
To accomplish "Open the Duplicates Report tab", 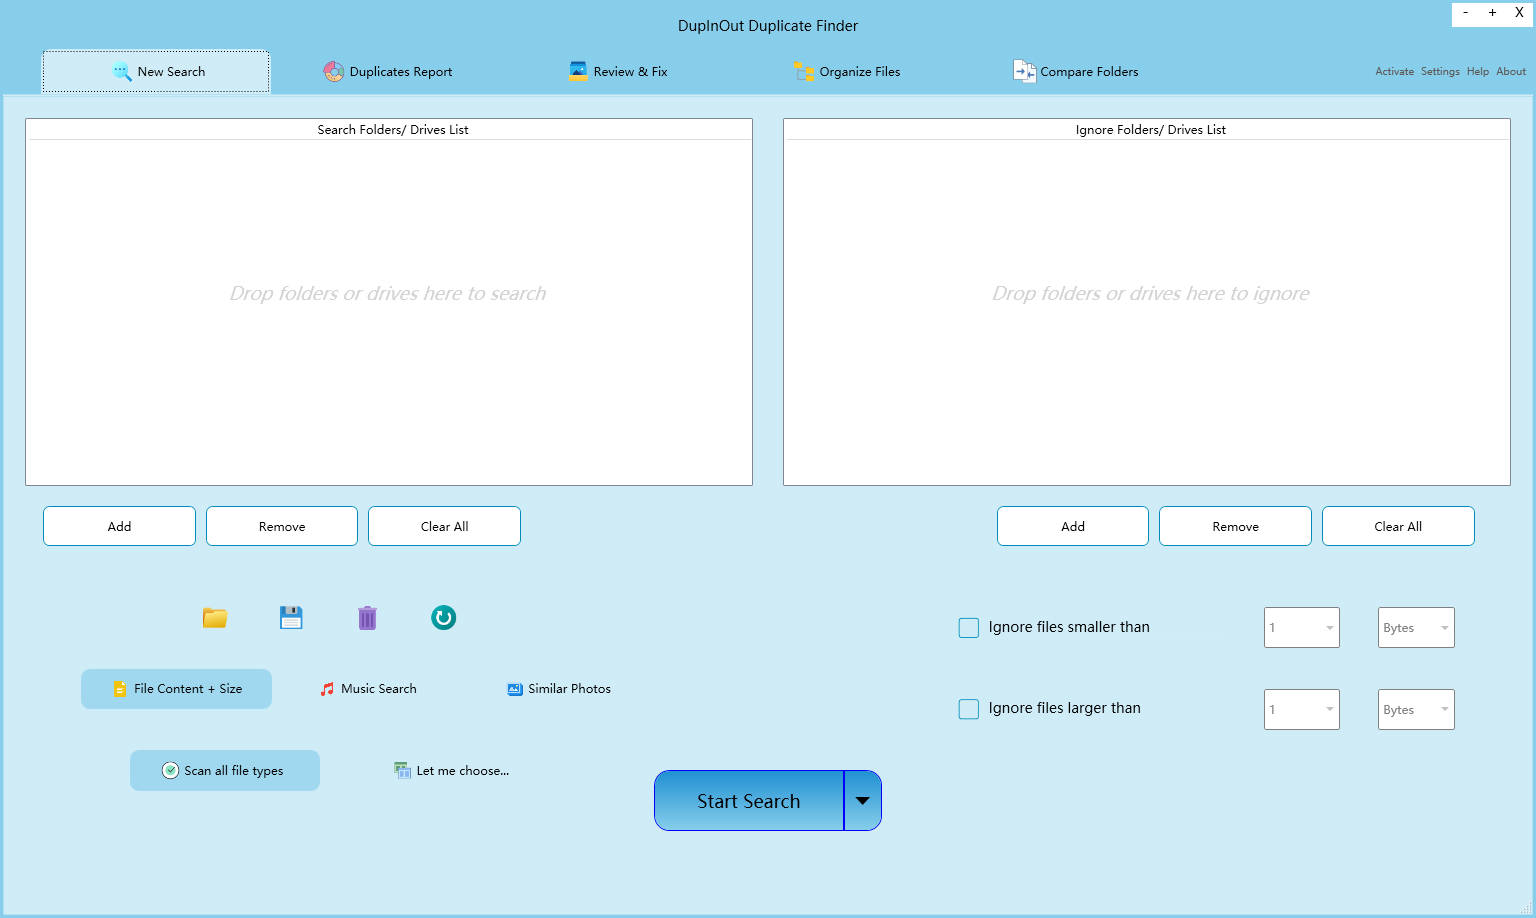I will tap(388, 72).
